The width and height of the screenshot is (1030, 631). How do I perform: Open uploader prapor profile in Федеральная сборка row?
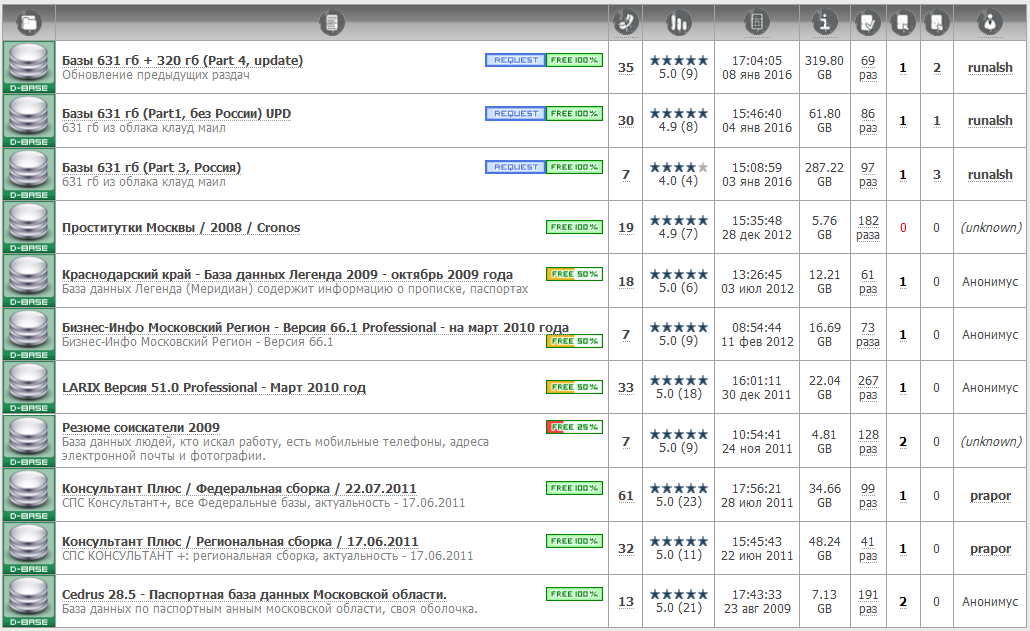(x=990, y=496)
